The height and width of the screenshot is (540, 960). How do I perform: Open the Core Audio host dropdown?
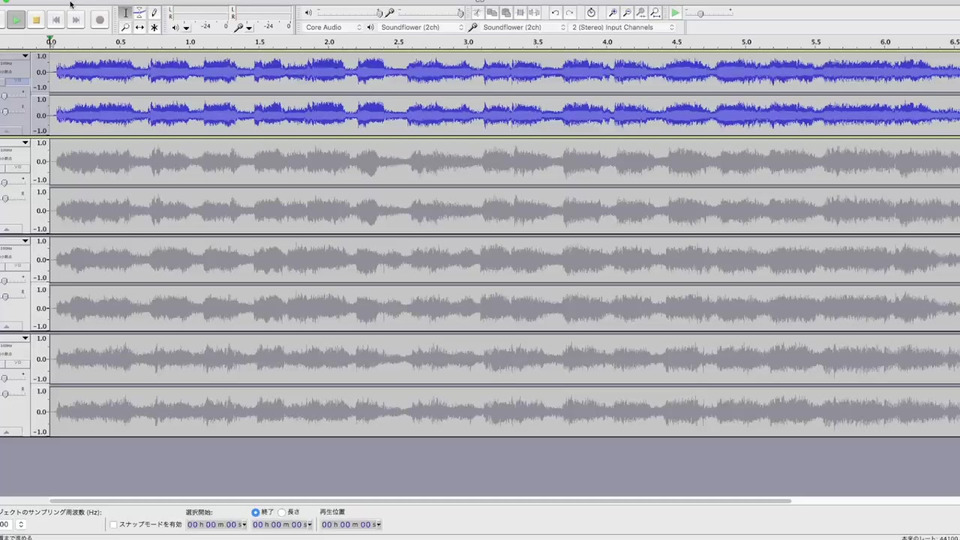click(333, 28)
